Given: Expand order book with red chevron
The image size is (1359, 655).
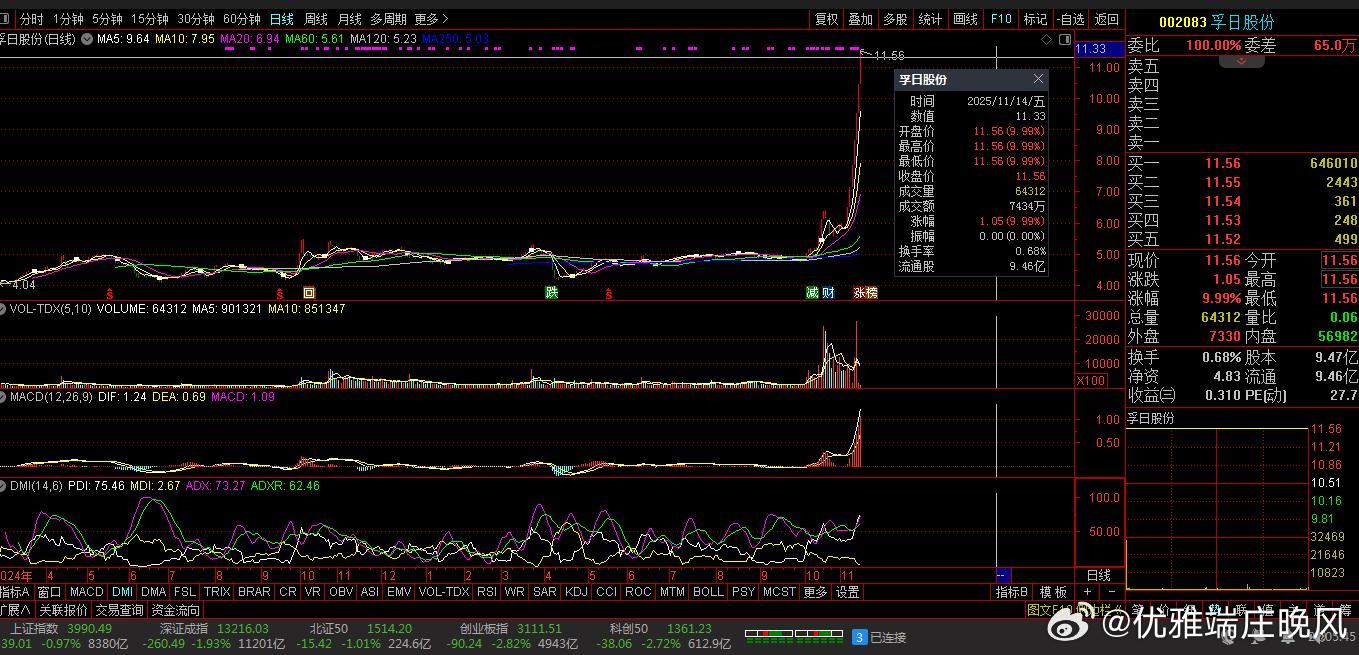Looking at the screenshot, I should pyautogui.click(x=1242, y=61).
